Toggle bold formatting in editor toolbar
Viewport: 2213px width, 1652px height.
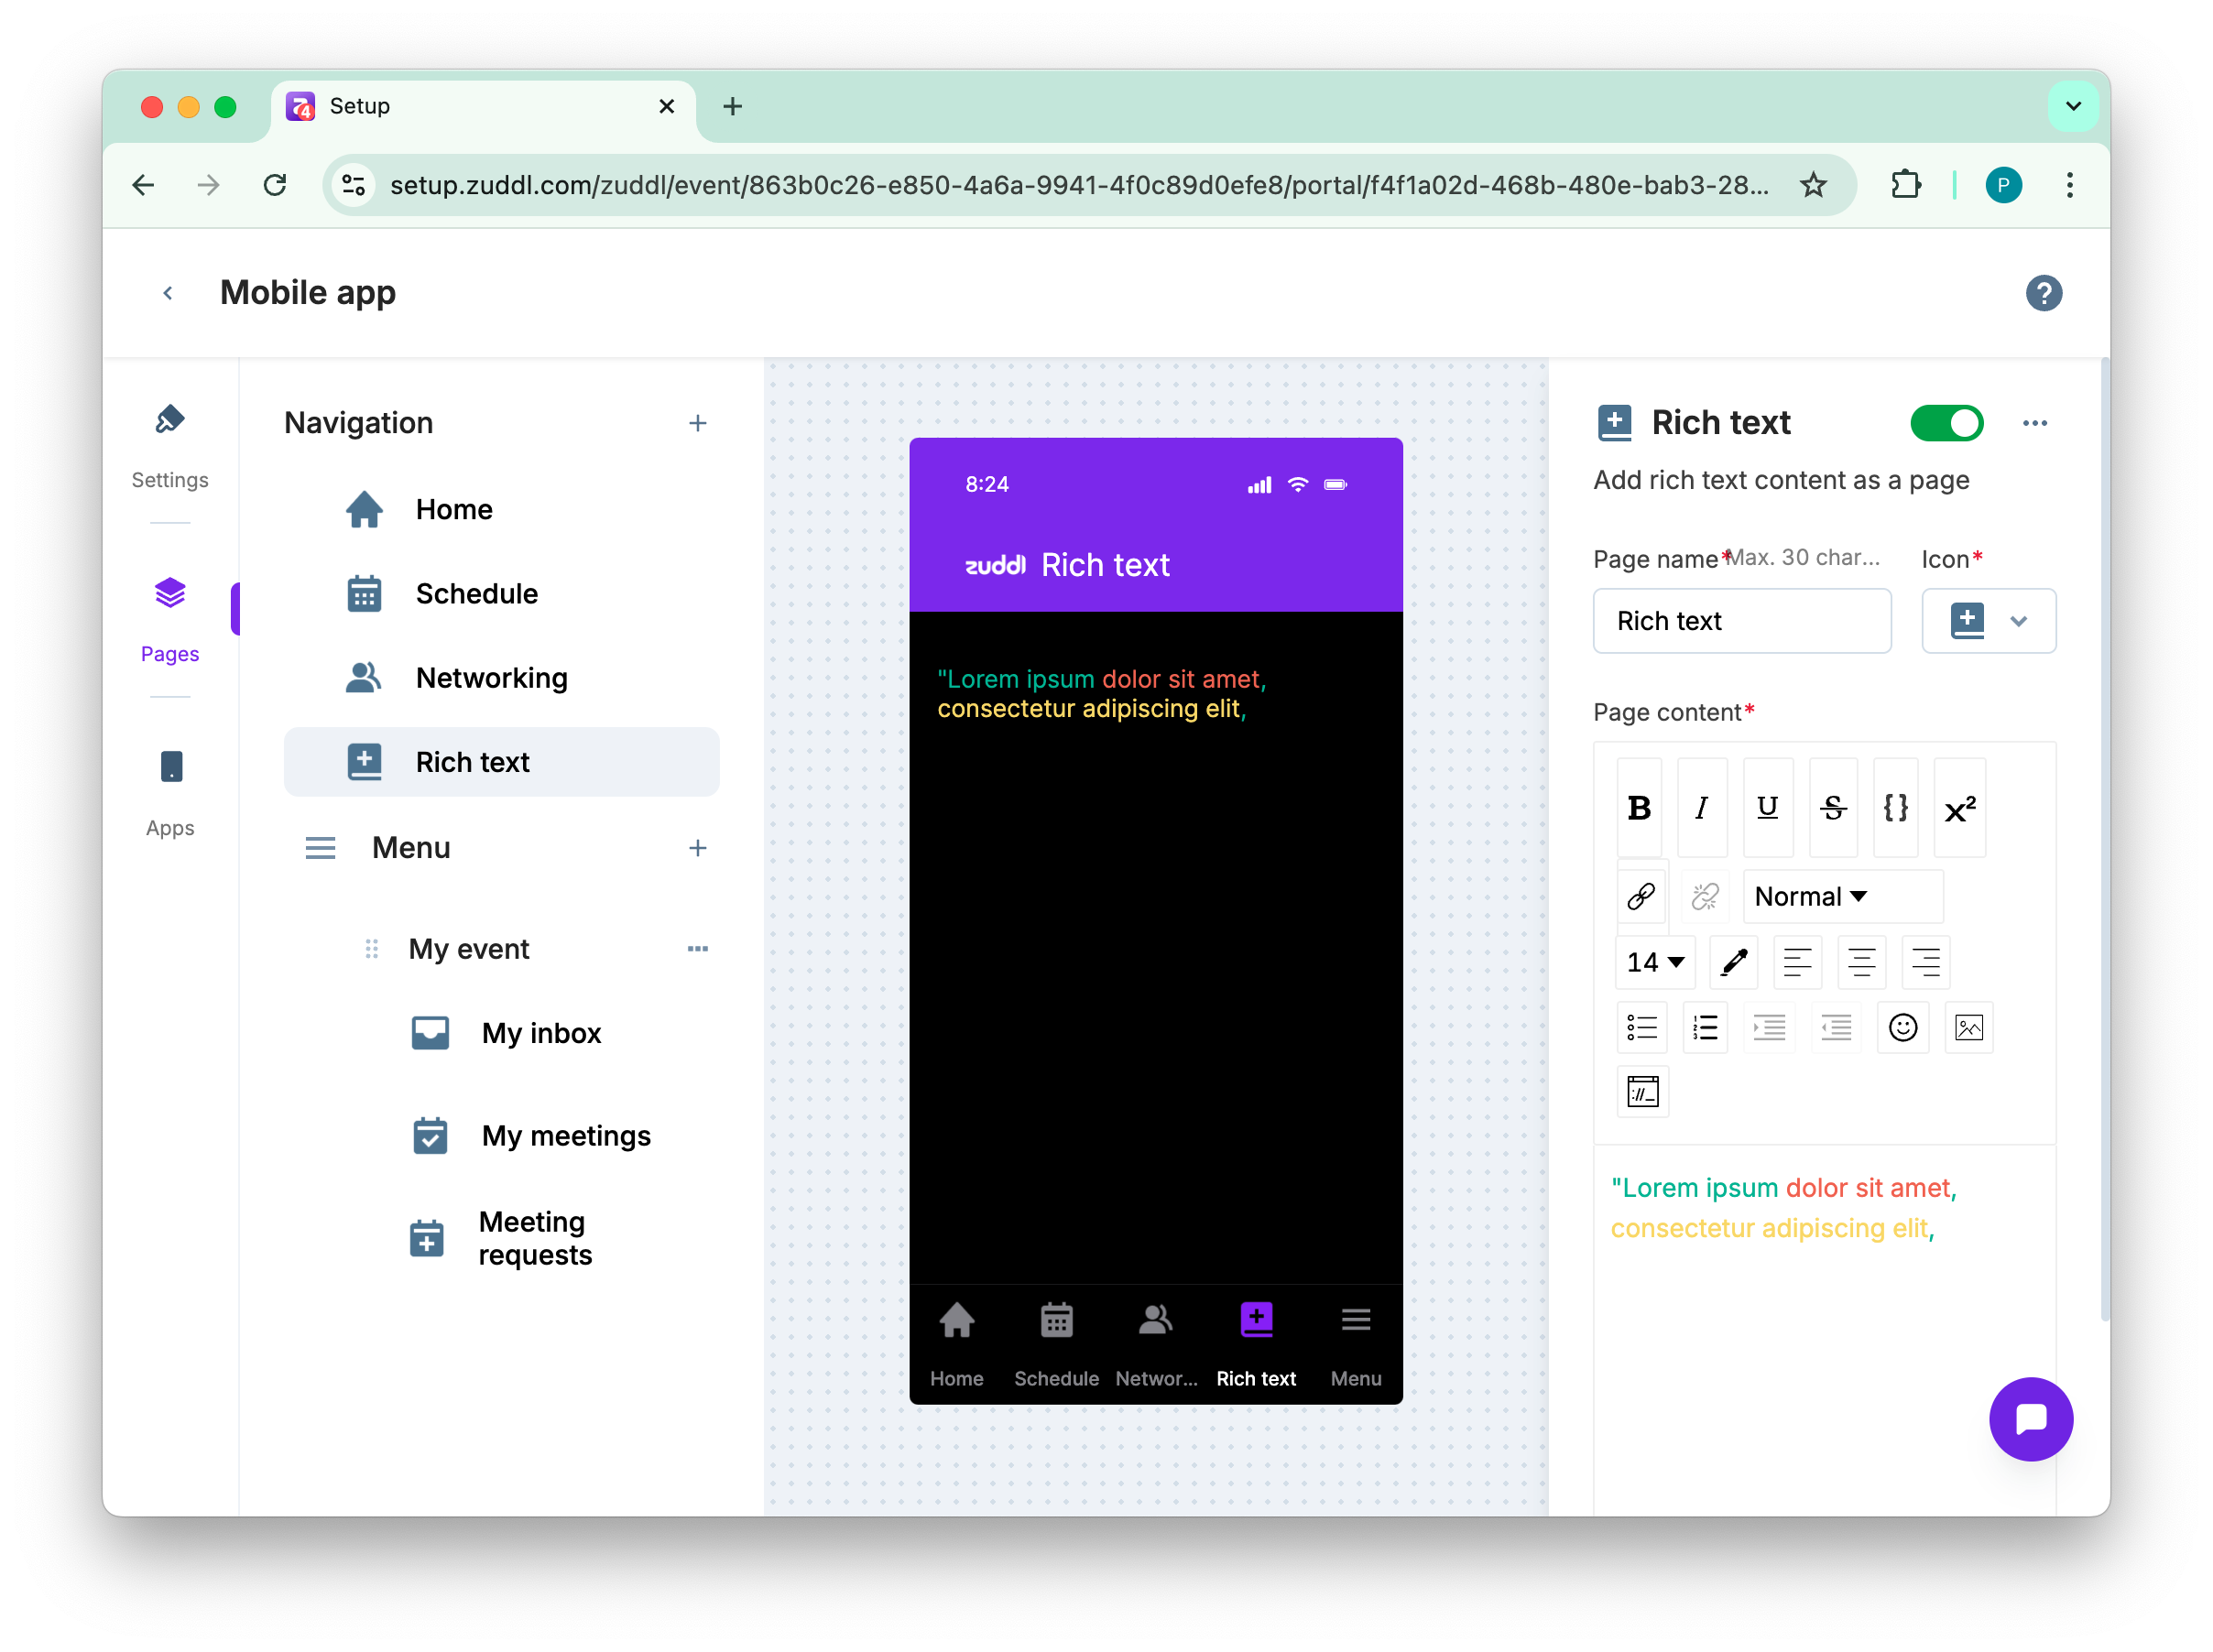pos(1638,807)
